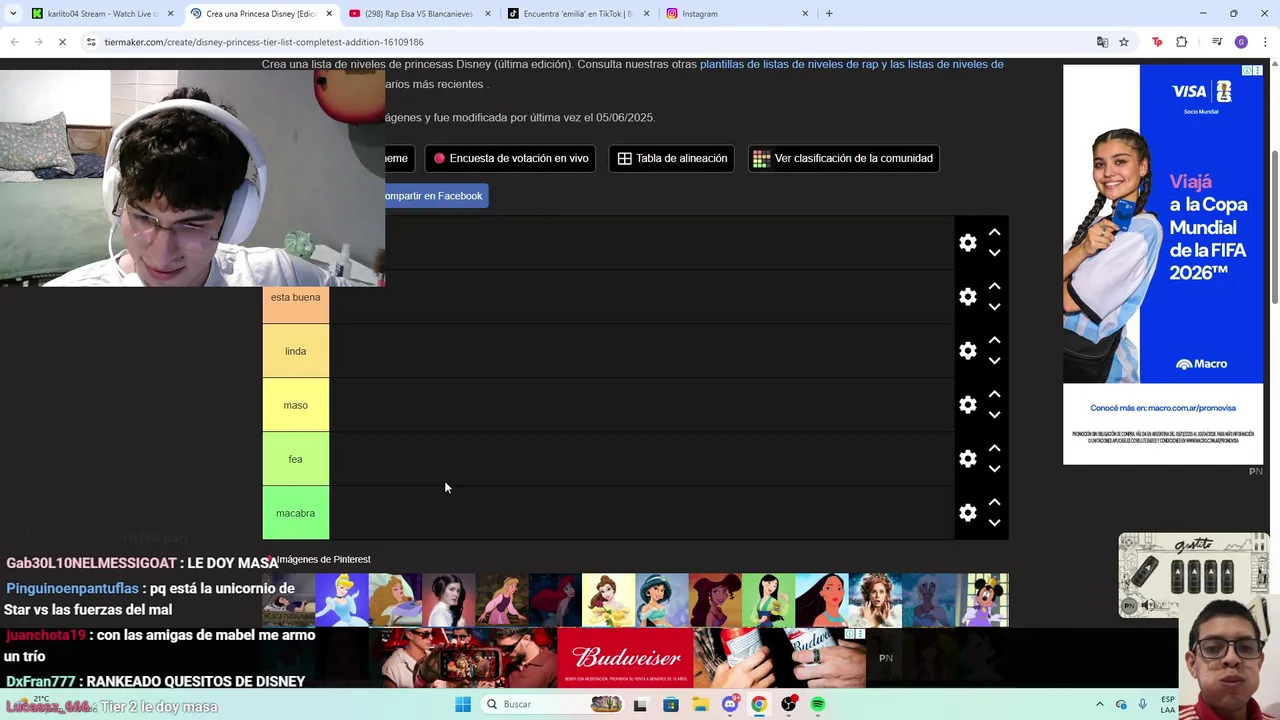Open settings gear for the topmost tier row
1280x720 pixels.
coord(968,243)
